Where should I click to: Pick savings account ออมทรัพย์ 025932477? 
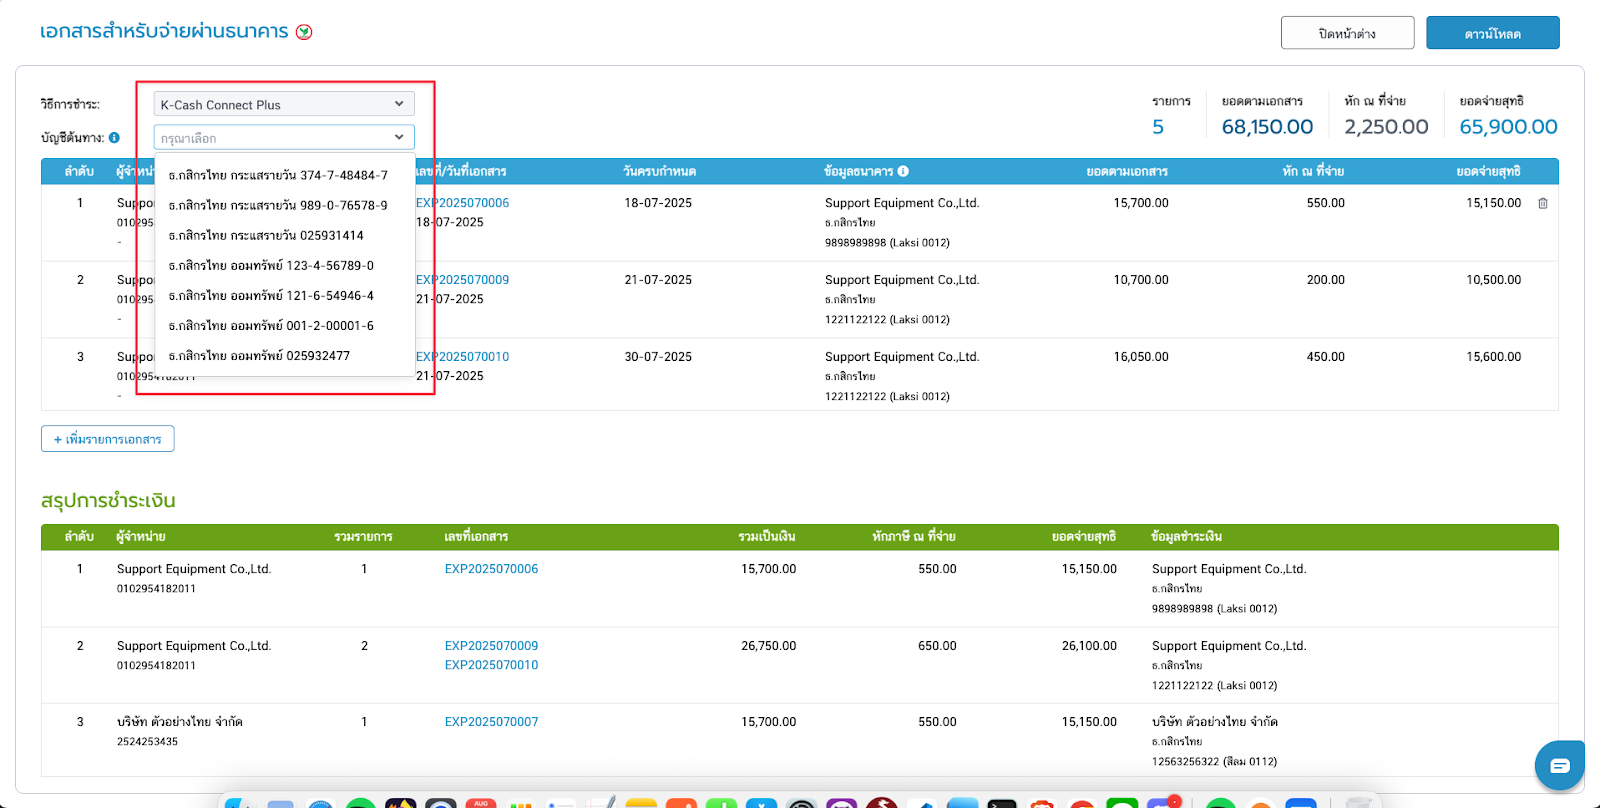[259, 355]
